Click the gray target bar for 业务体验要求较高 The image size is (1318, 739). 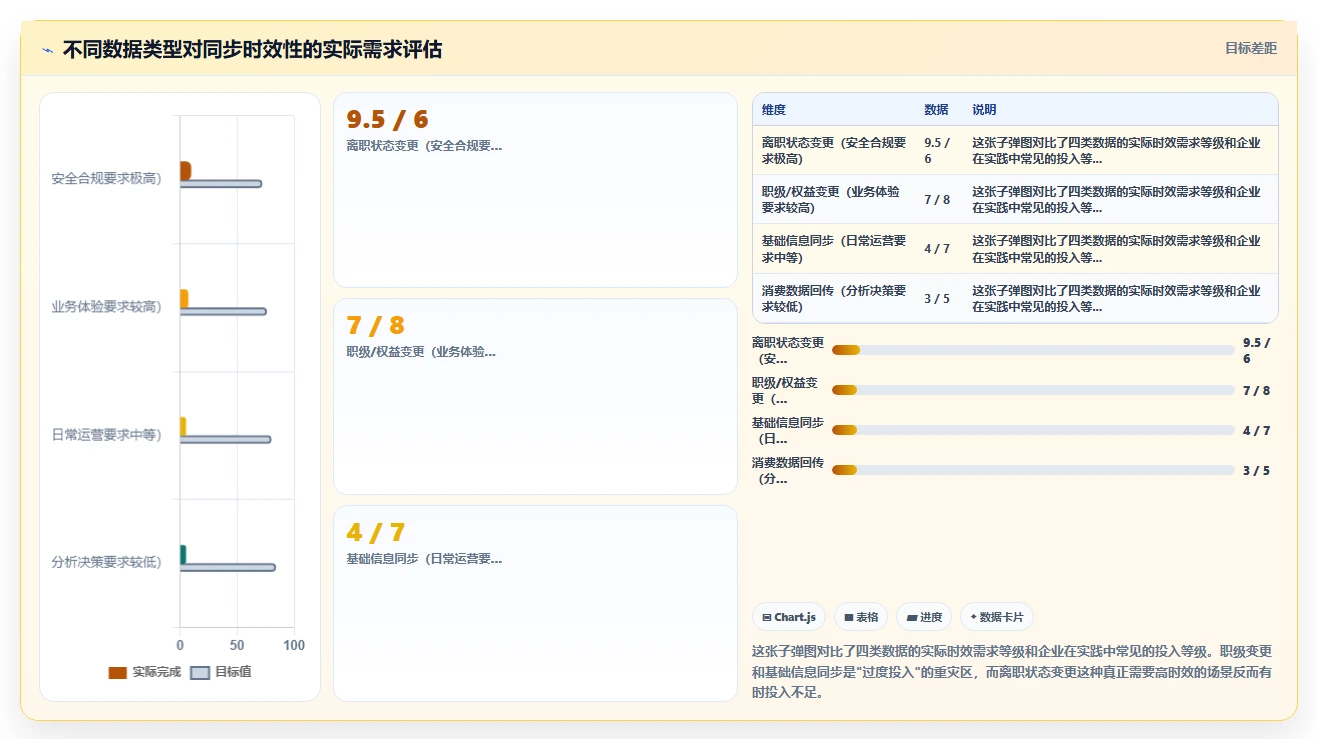click(223, 312)
